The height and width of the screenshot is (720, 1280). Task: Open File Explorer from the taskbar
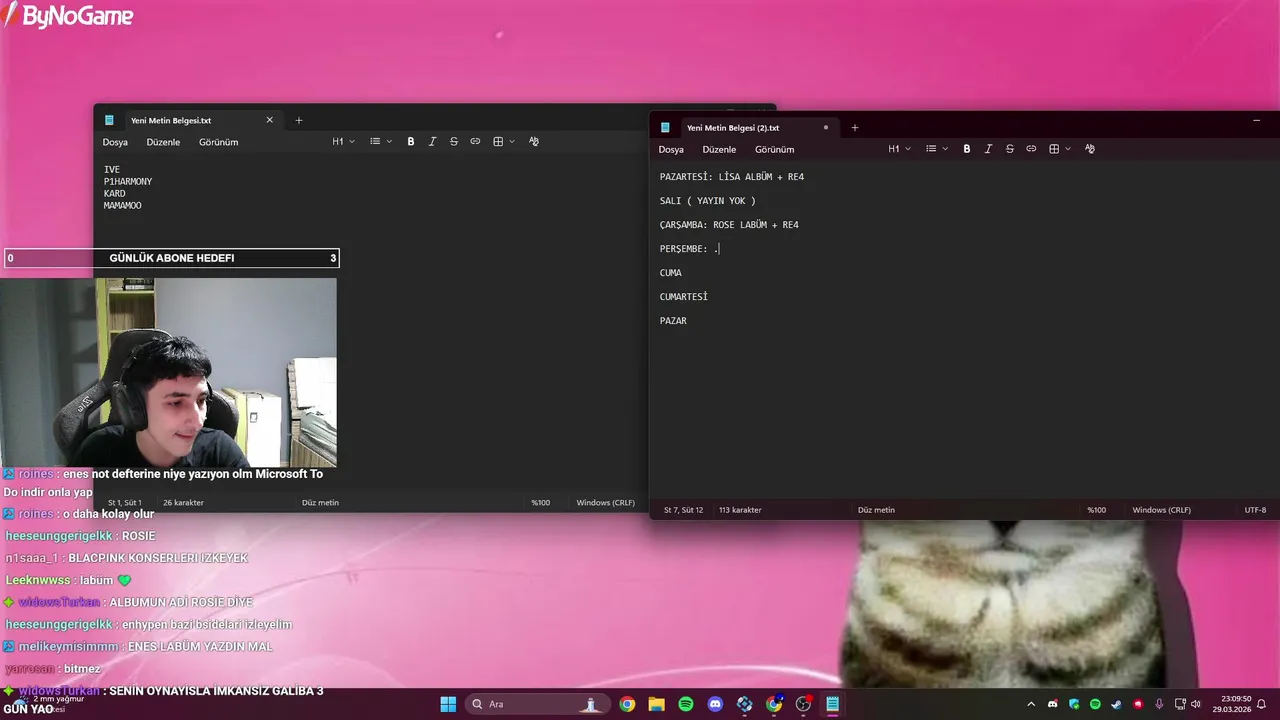[656, 704]
